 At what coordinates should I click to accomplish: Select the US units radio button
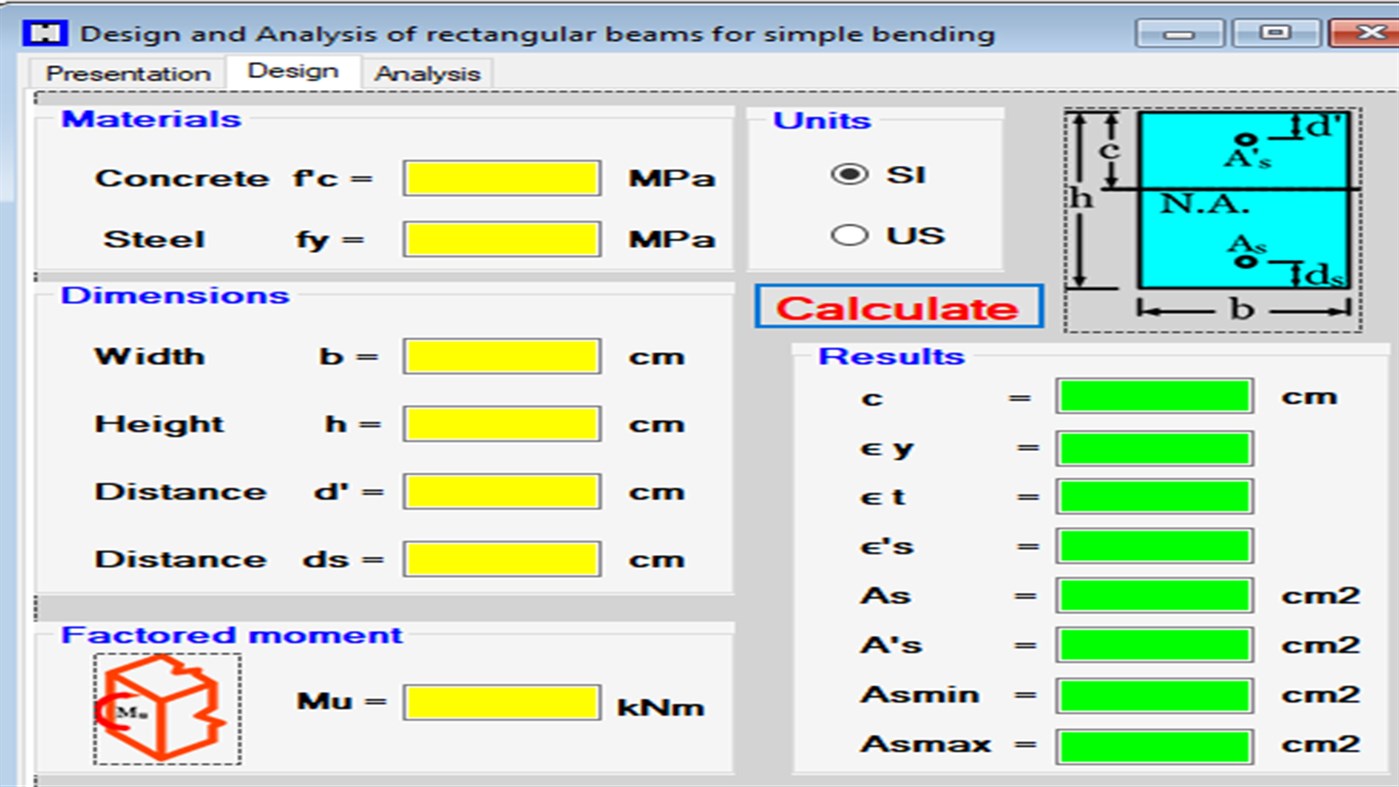tap(850, 234)
